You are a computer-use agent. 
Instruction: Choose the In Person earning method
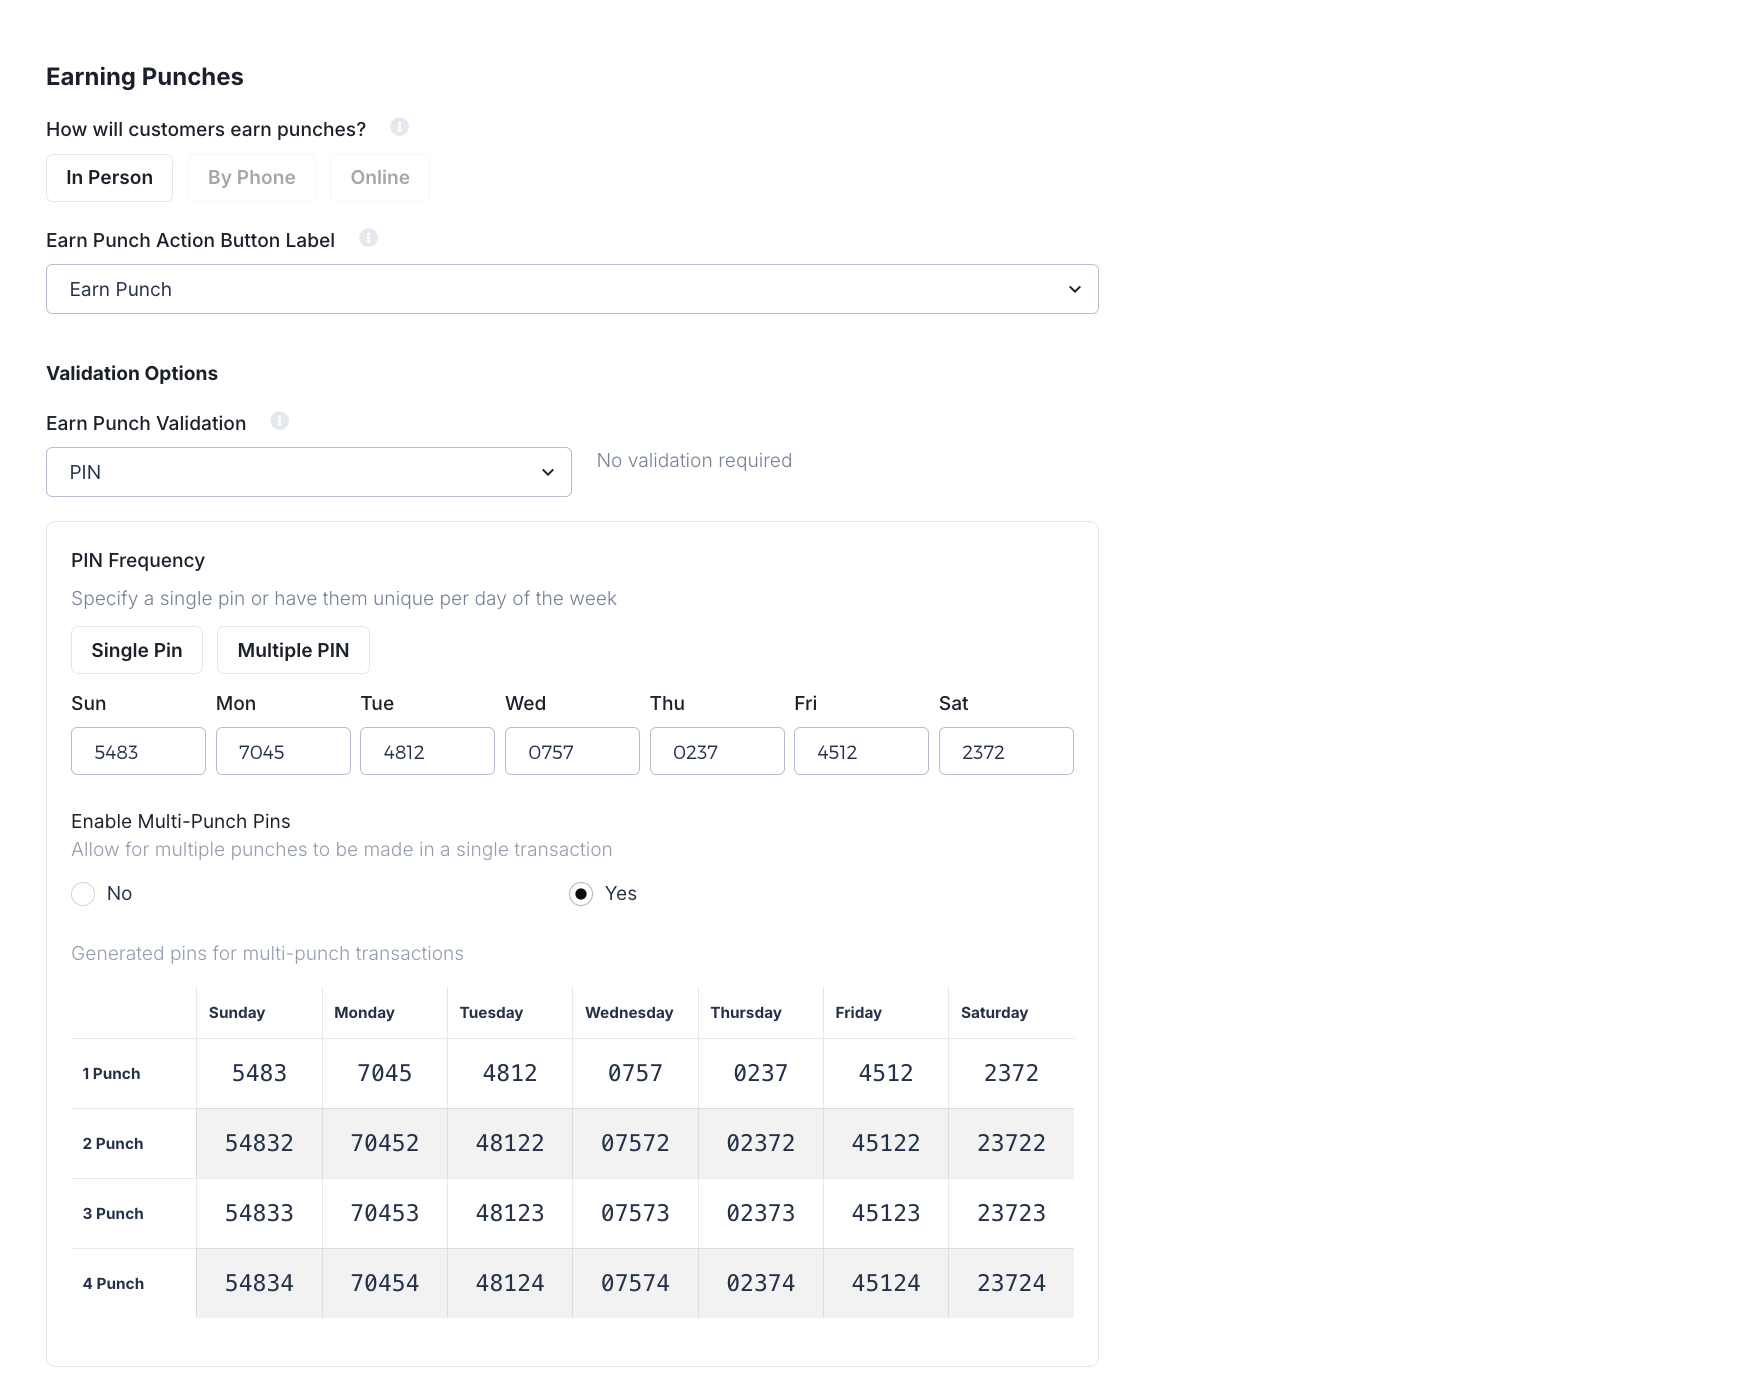click(x=109, y=178)
